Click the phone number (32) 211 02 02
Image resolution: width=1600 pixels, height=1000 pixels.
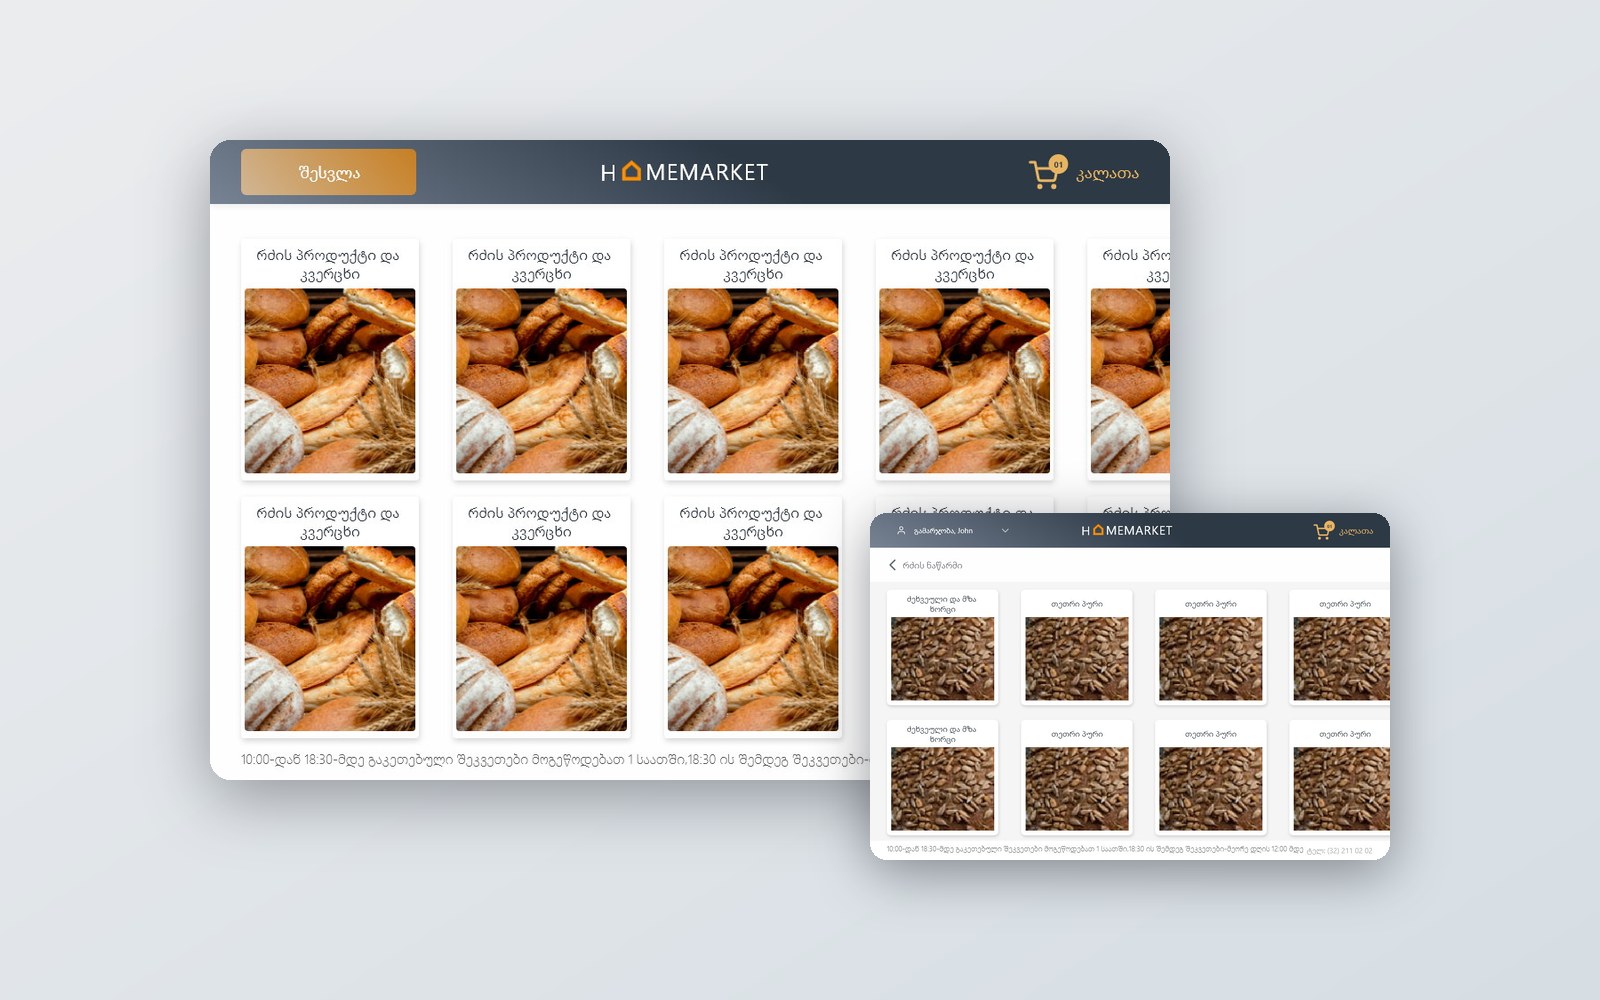(1350, 851)
